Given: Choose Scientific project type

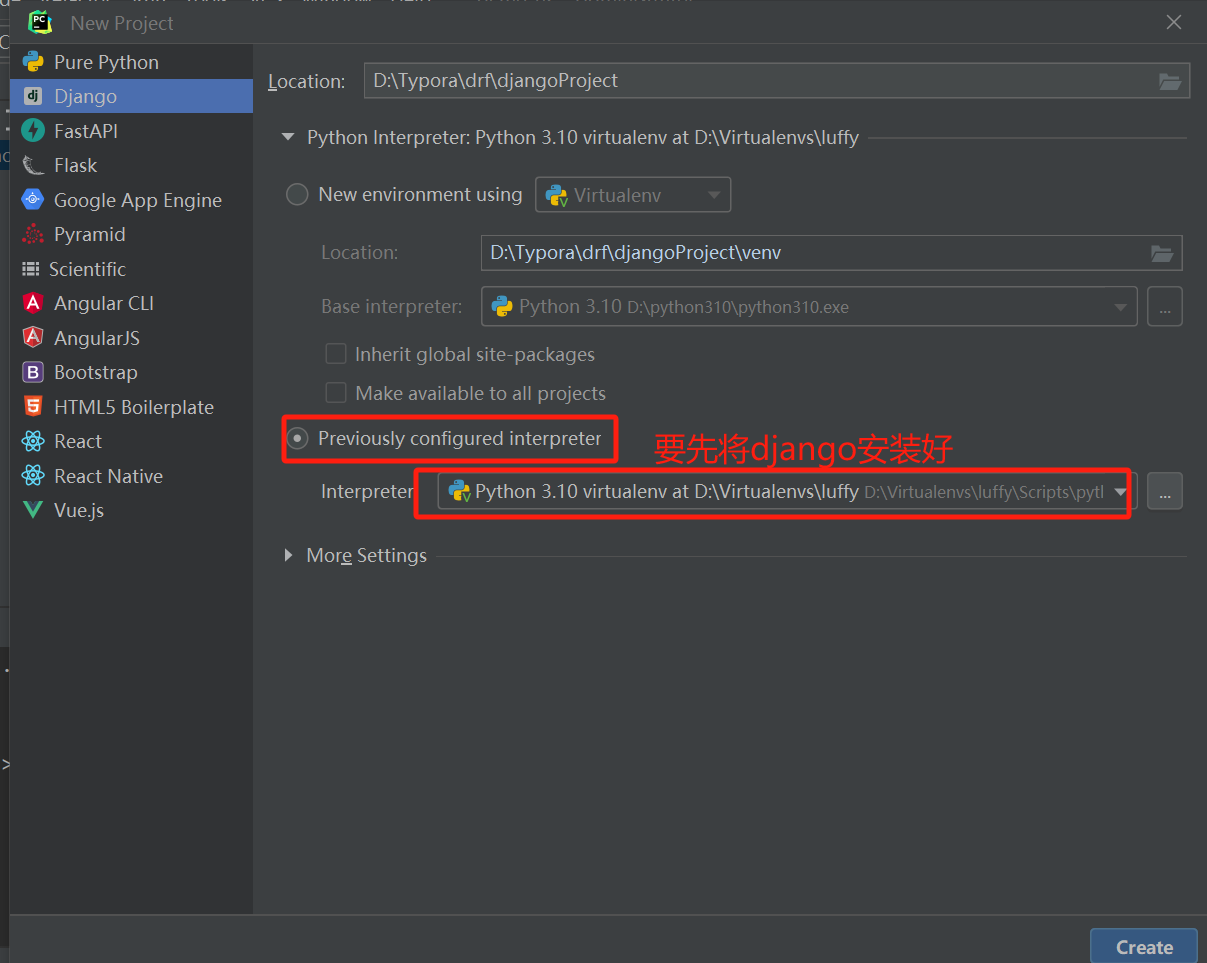Looking at the screenshot, I should 131,269.
